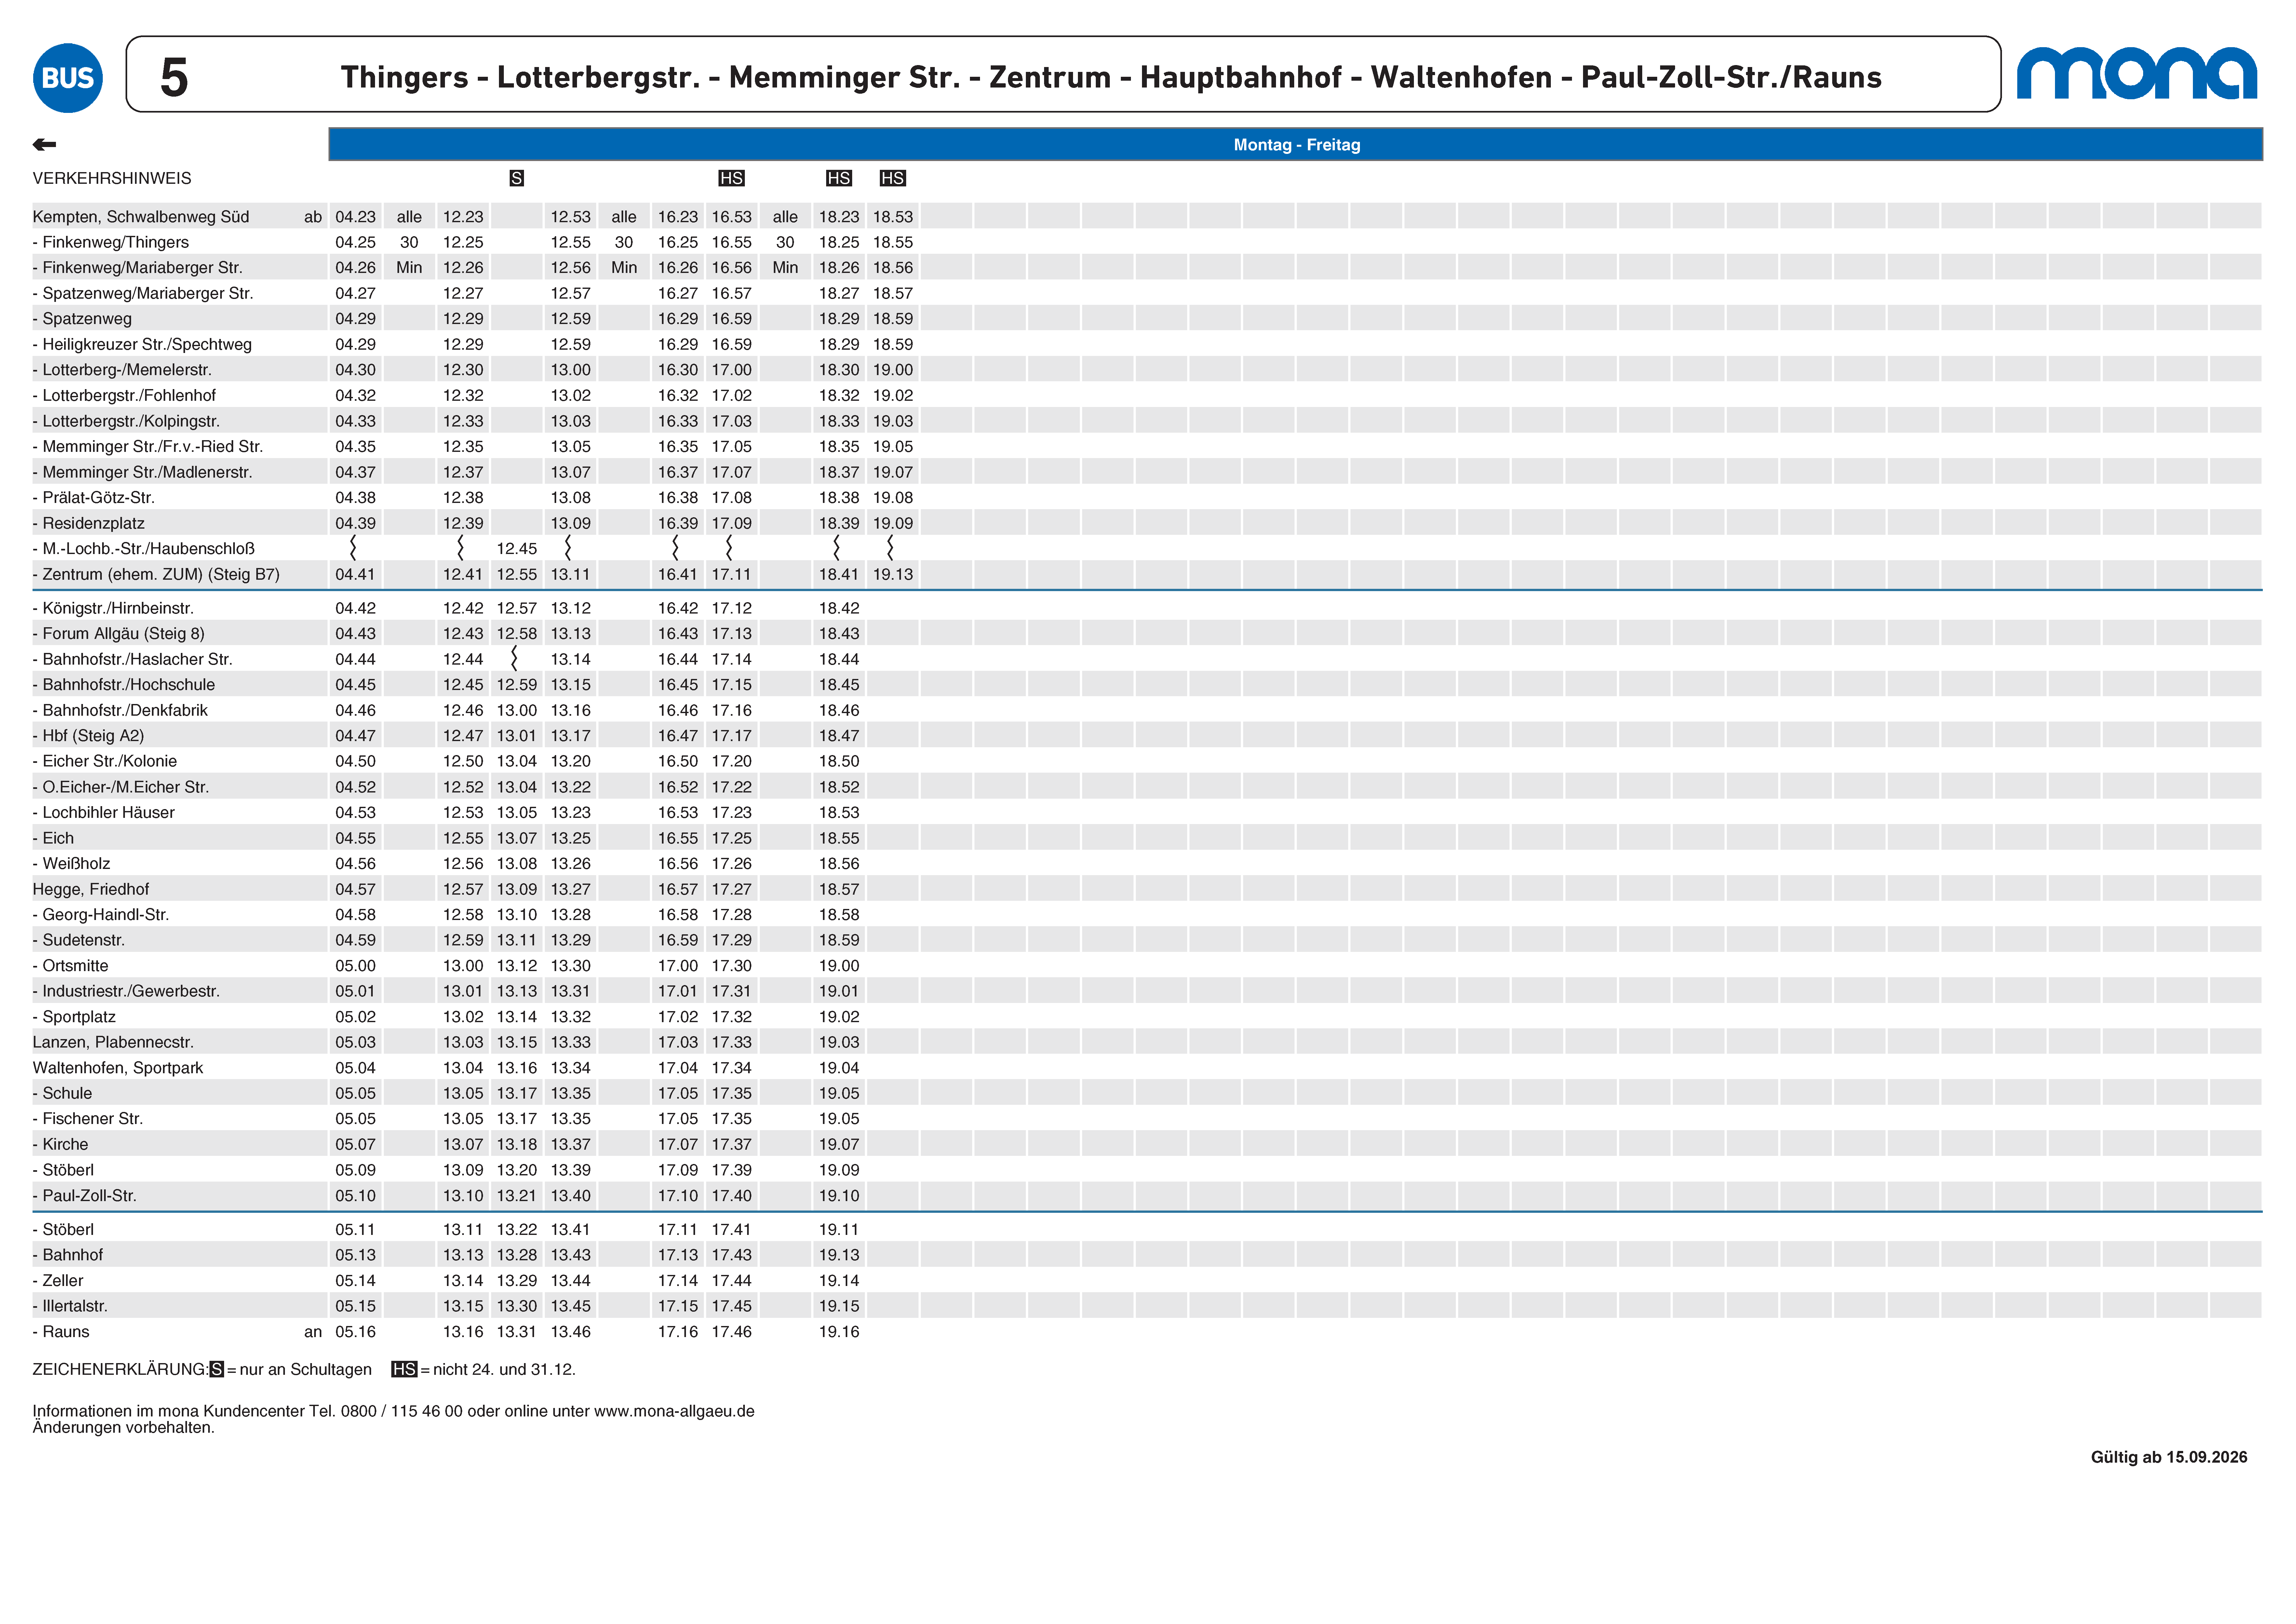Select the stop Finkenweg/Mariaberger Str.
The width and height of the screenshot is (2296, 1624).
[138, 268]
